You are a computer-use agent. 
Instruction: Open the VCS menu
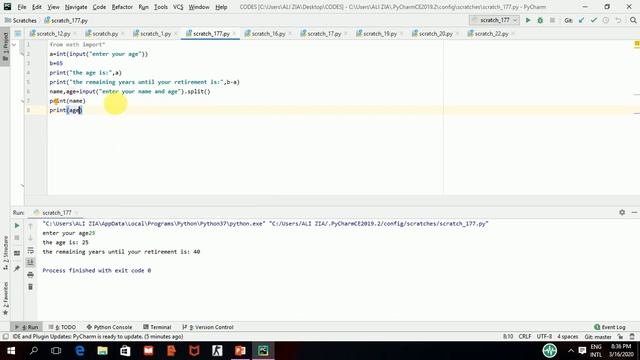tap(178, 7)
